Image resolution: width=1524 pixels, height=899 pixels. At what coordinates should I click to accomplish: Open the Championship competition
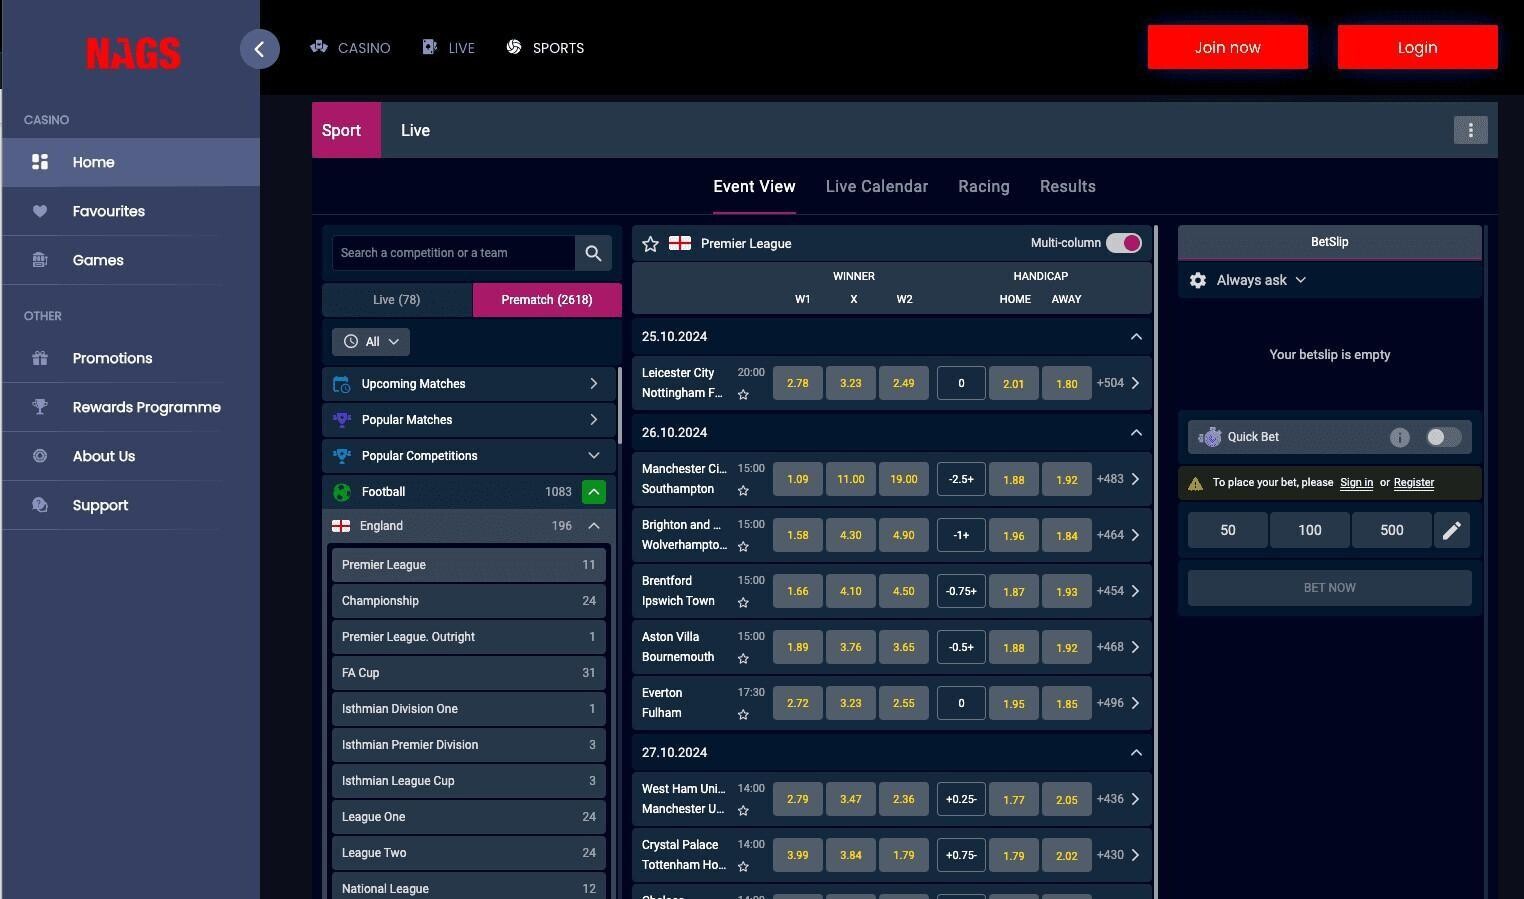point(469,601)
